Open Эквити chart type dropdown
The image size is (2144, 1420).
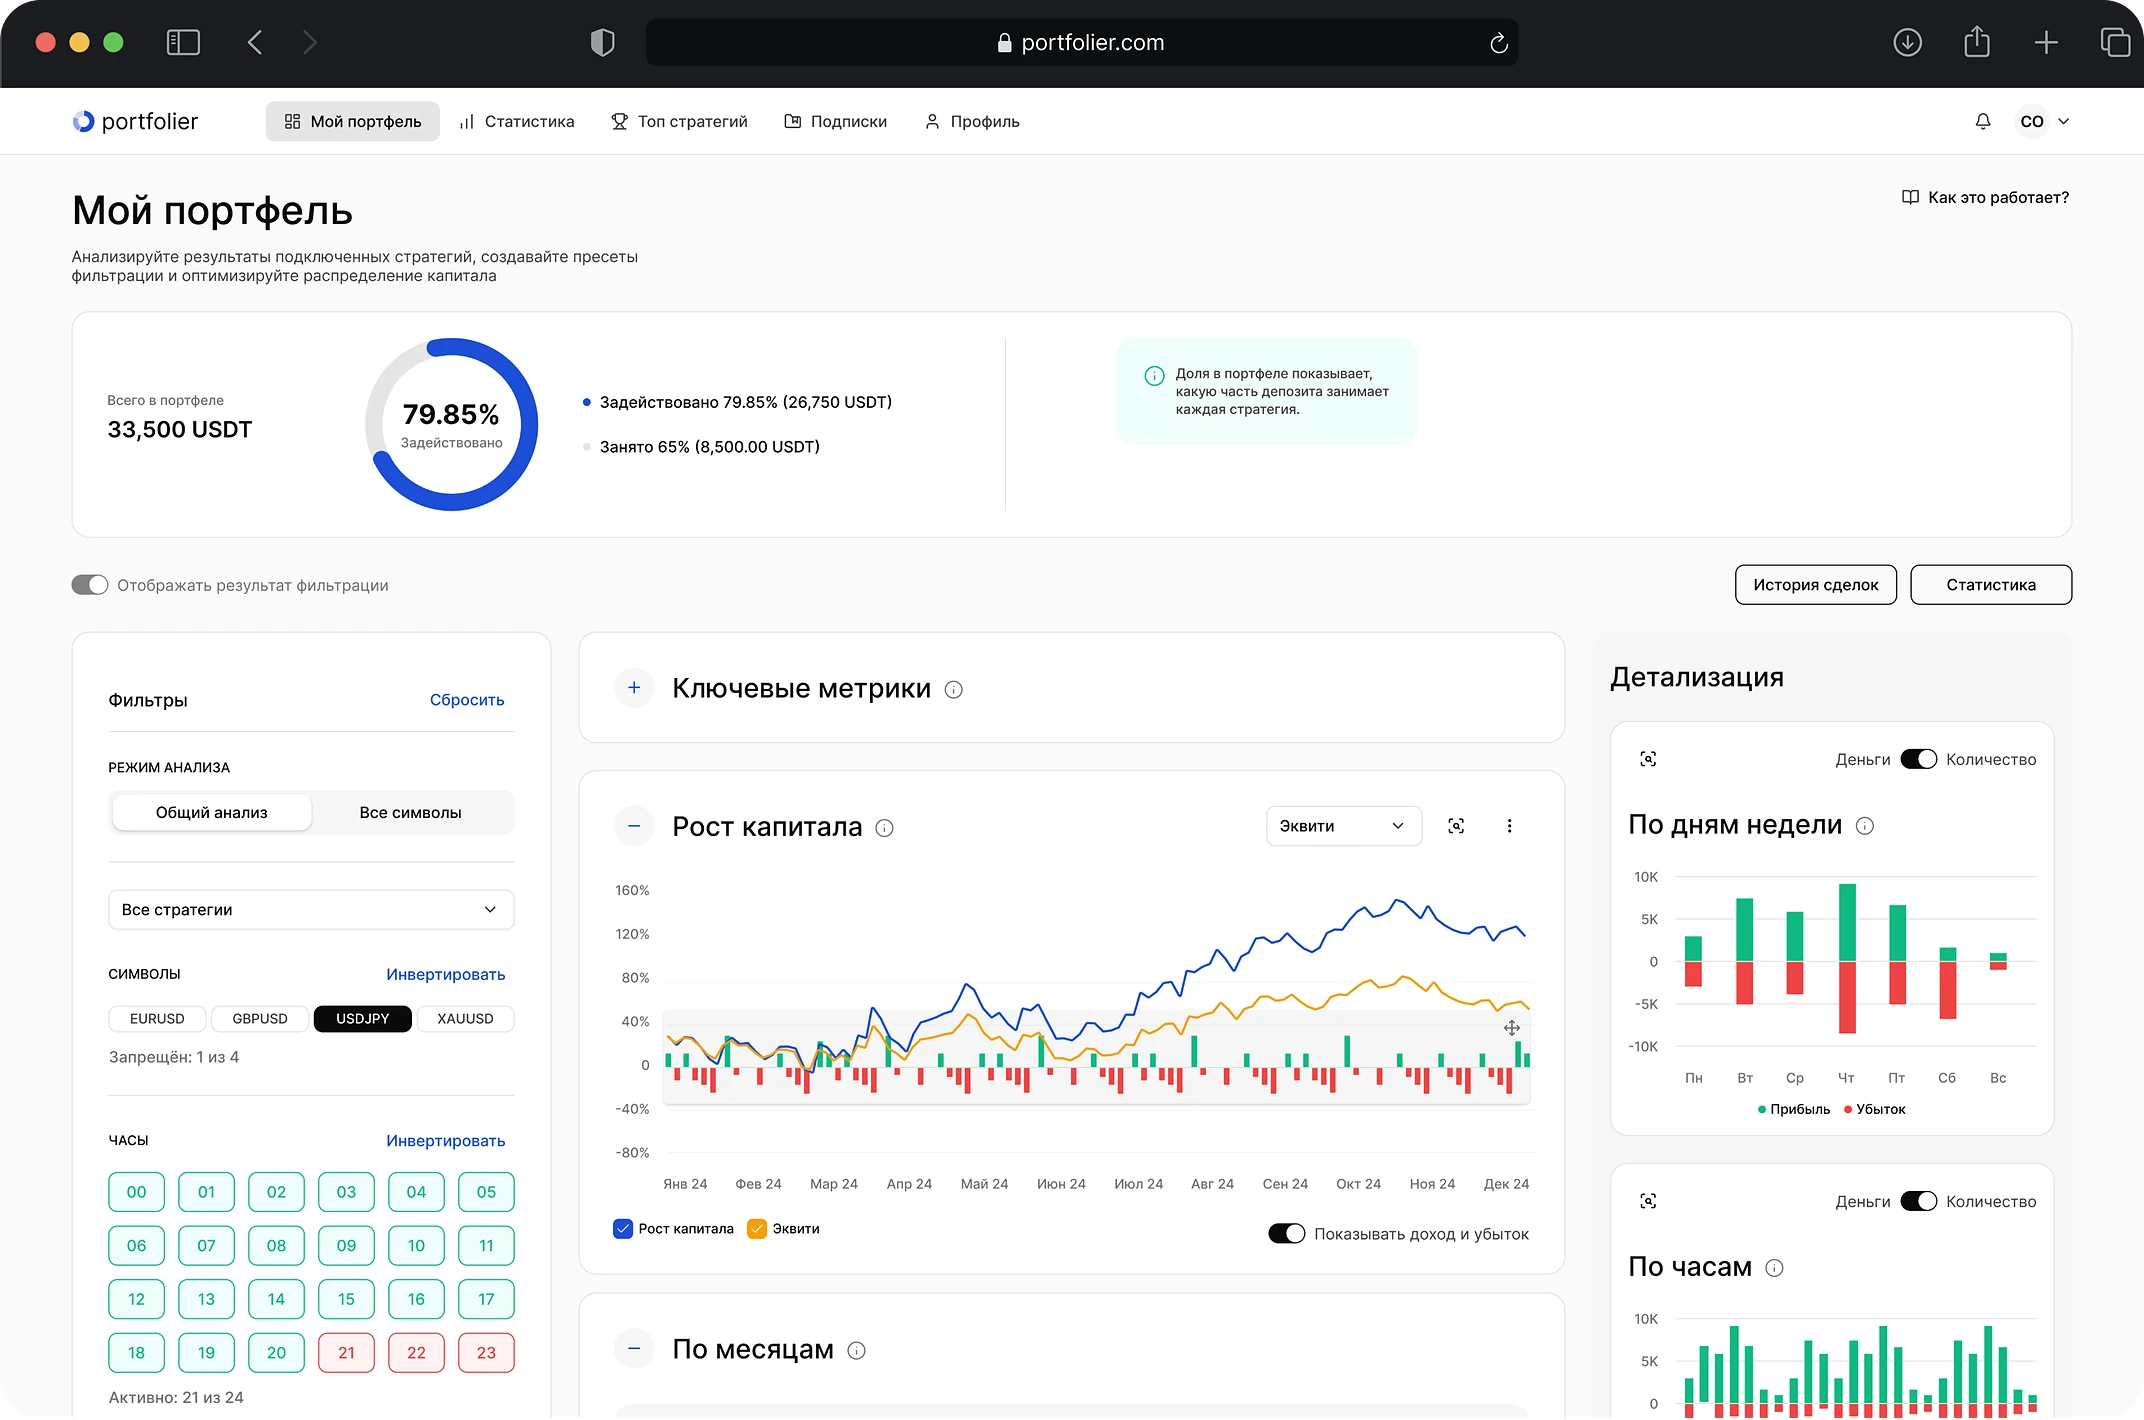1343,826
